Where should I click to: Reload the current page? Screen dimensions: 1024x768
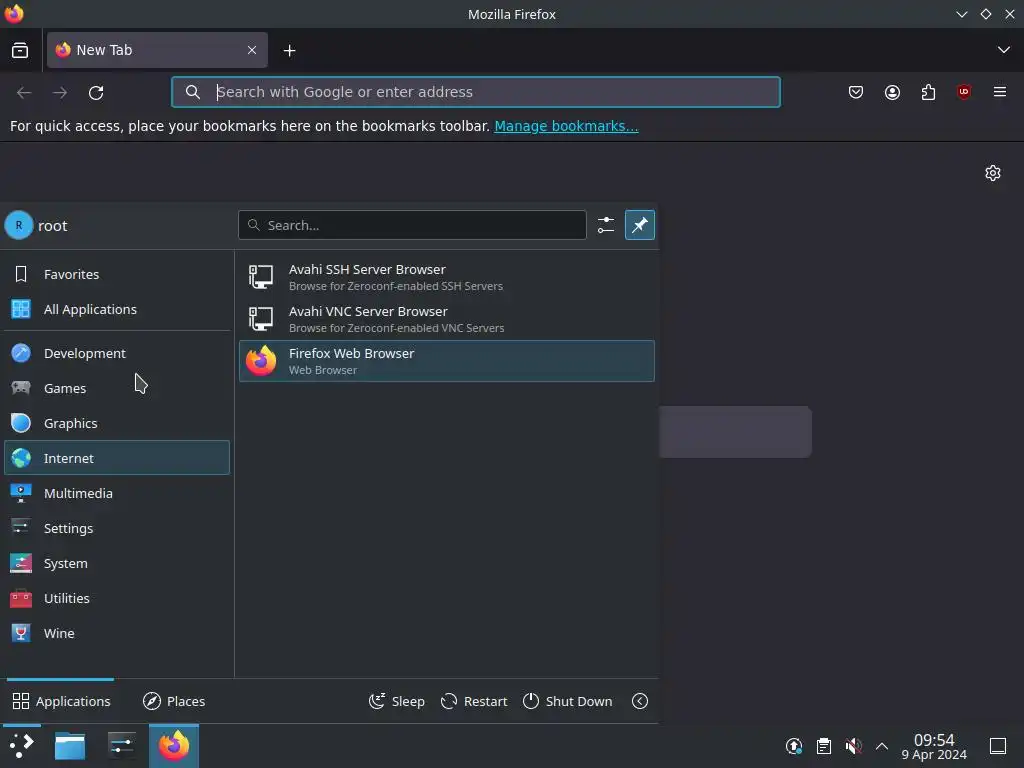tap(96, 93)
